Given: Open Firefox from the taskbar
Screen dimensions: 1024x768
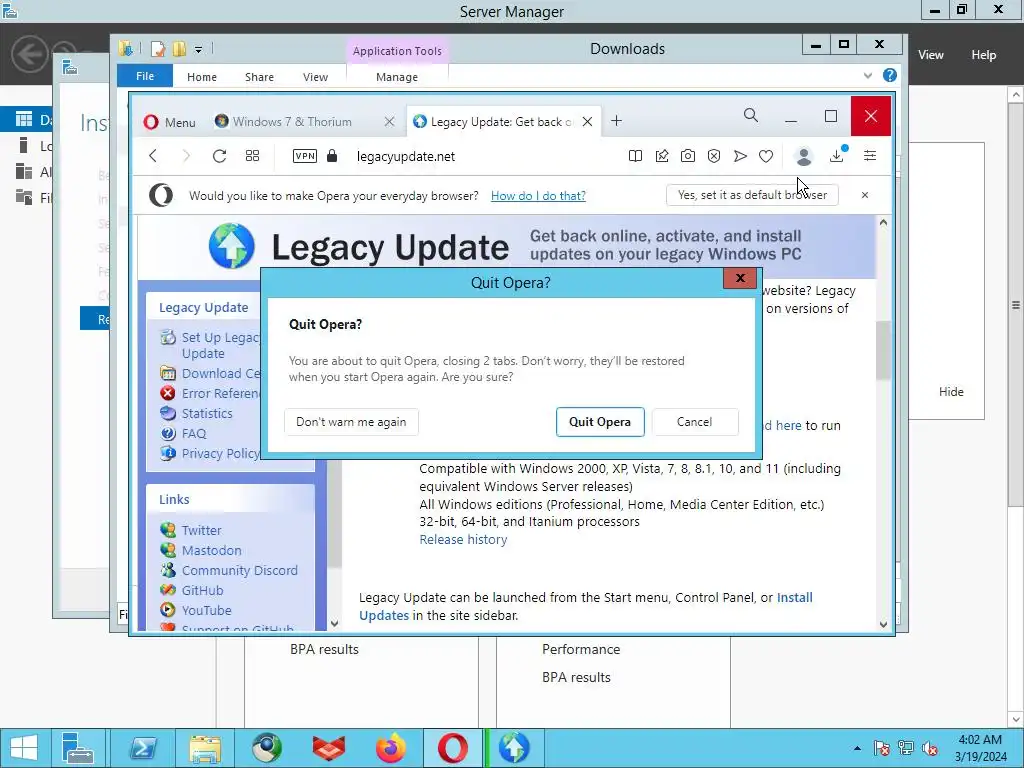Looking at the screenshot, I should 391,748.
